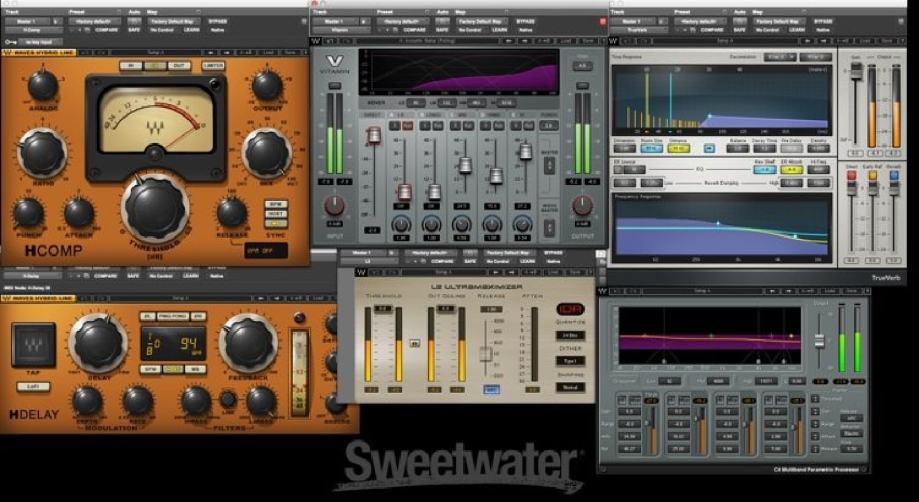Open the Master 1 track selector in H-Comp header

[x=28, y=21]
